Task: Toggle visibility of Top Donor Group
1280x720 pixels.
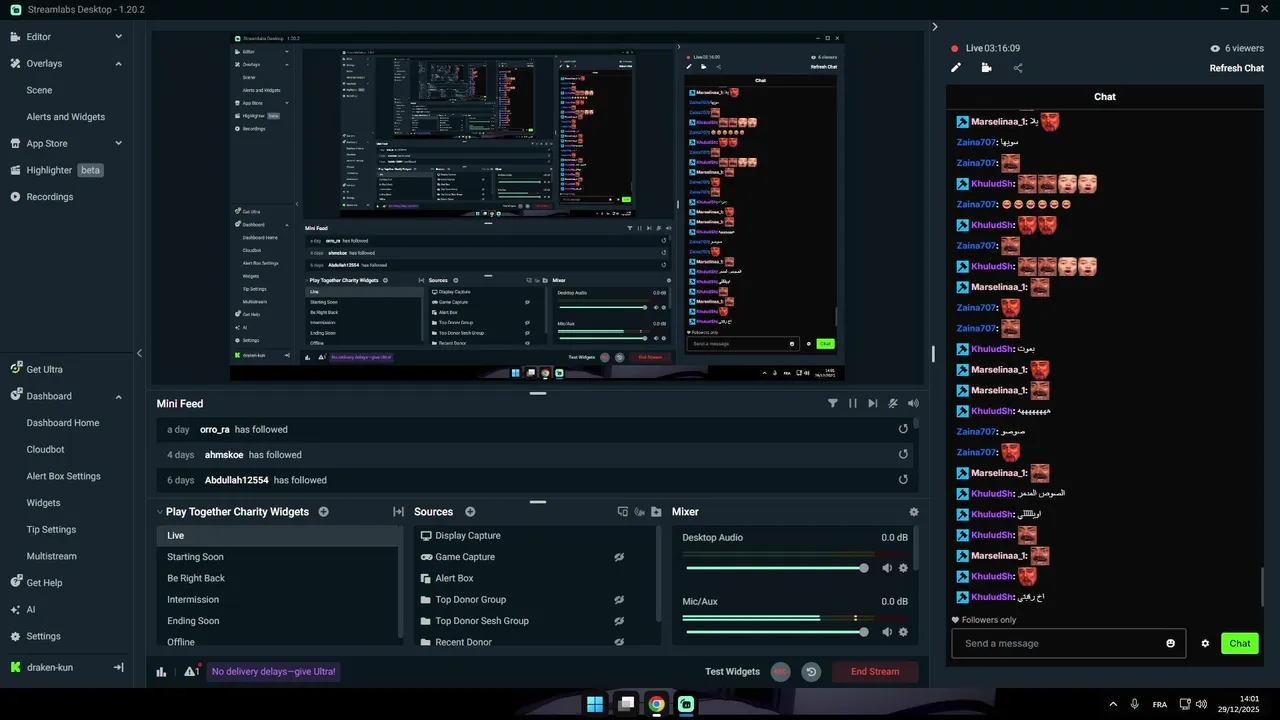Action: click(619, 600)
